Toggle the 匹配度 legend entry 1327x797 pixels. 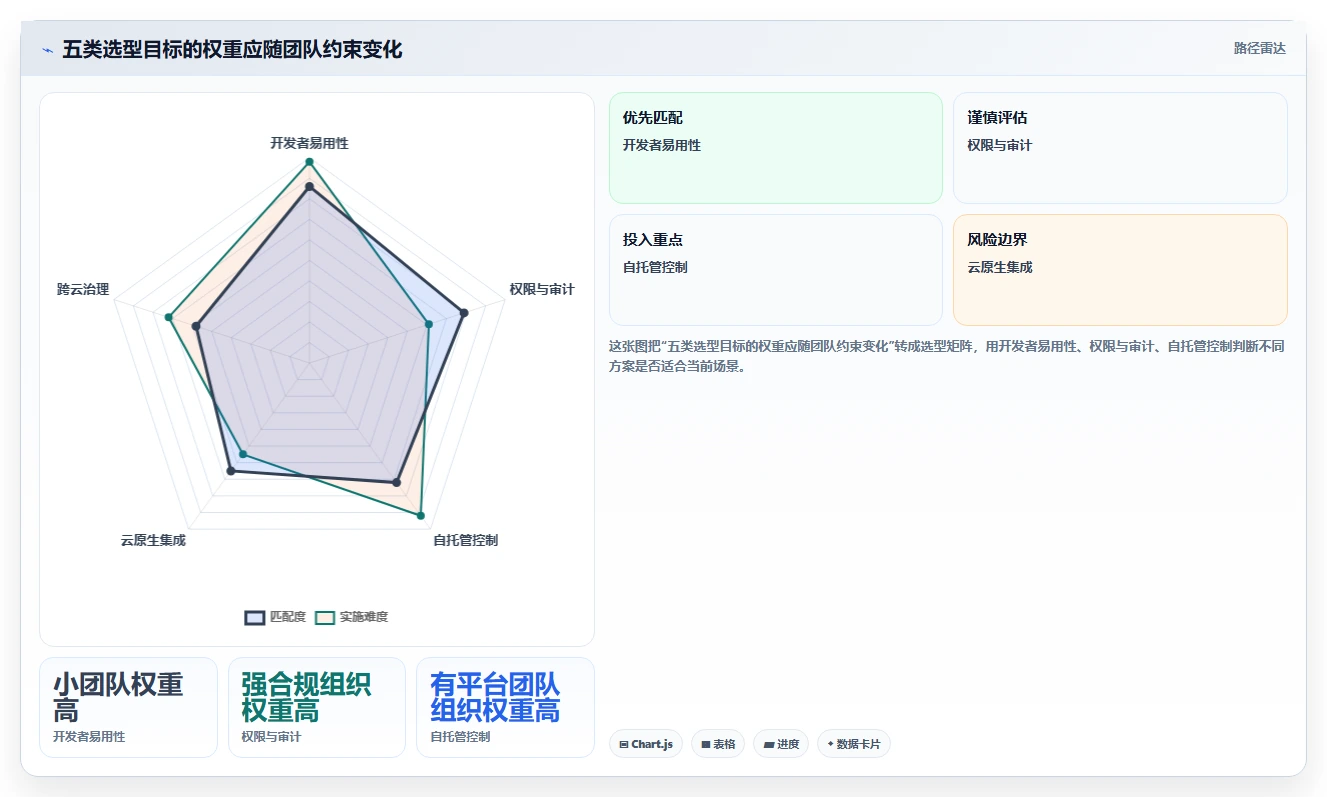pyautogui.click(x=275, y=617)
